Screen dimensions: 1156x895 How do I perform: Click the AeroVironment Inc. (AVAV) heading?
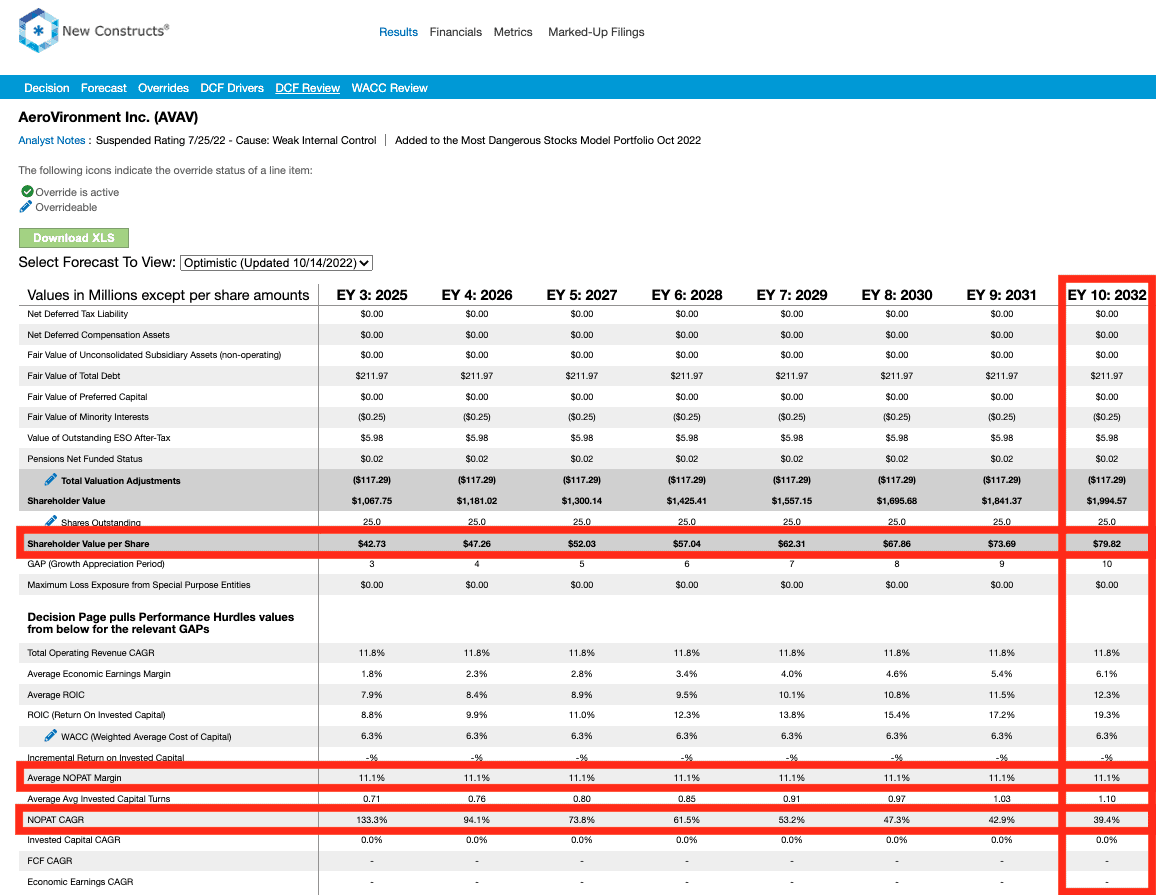[108, 117]
